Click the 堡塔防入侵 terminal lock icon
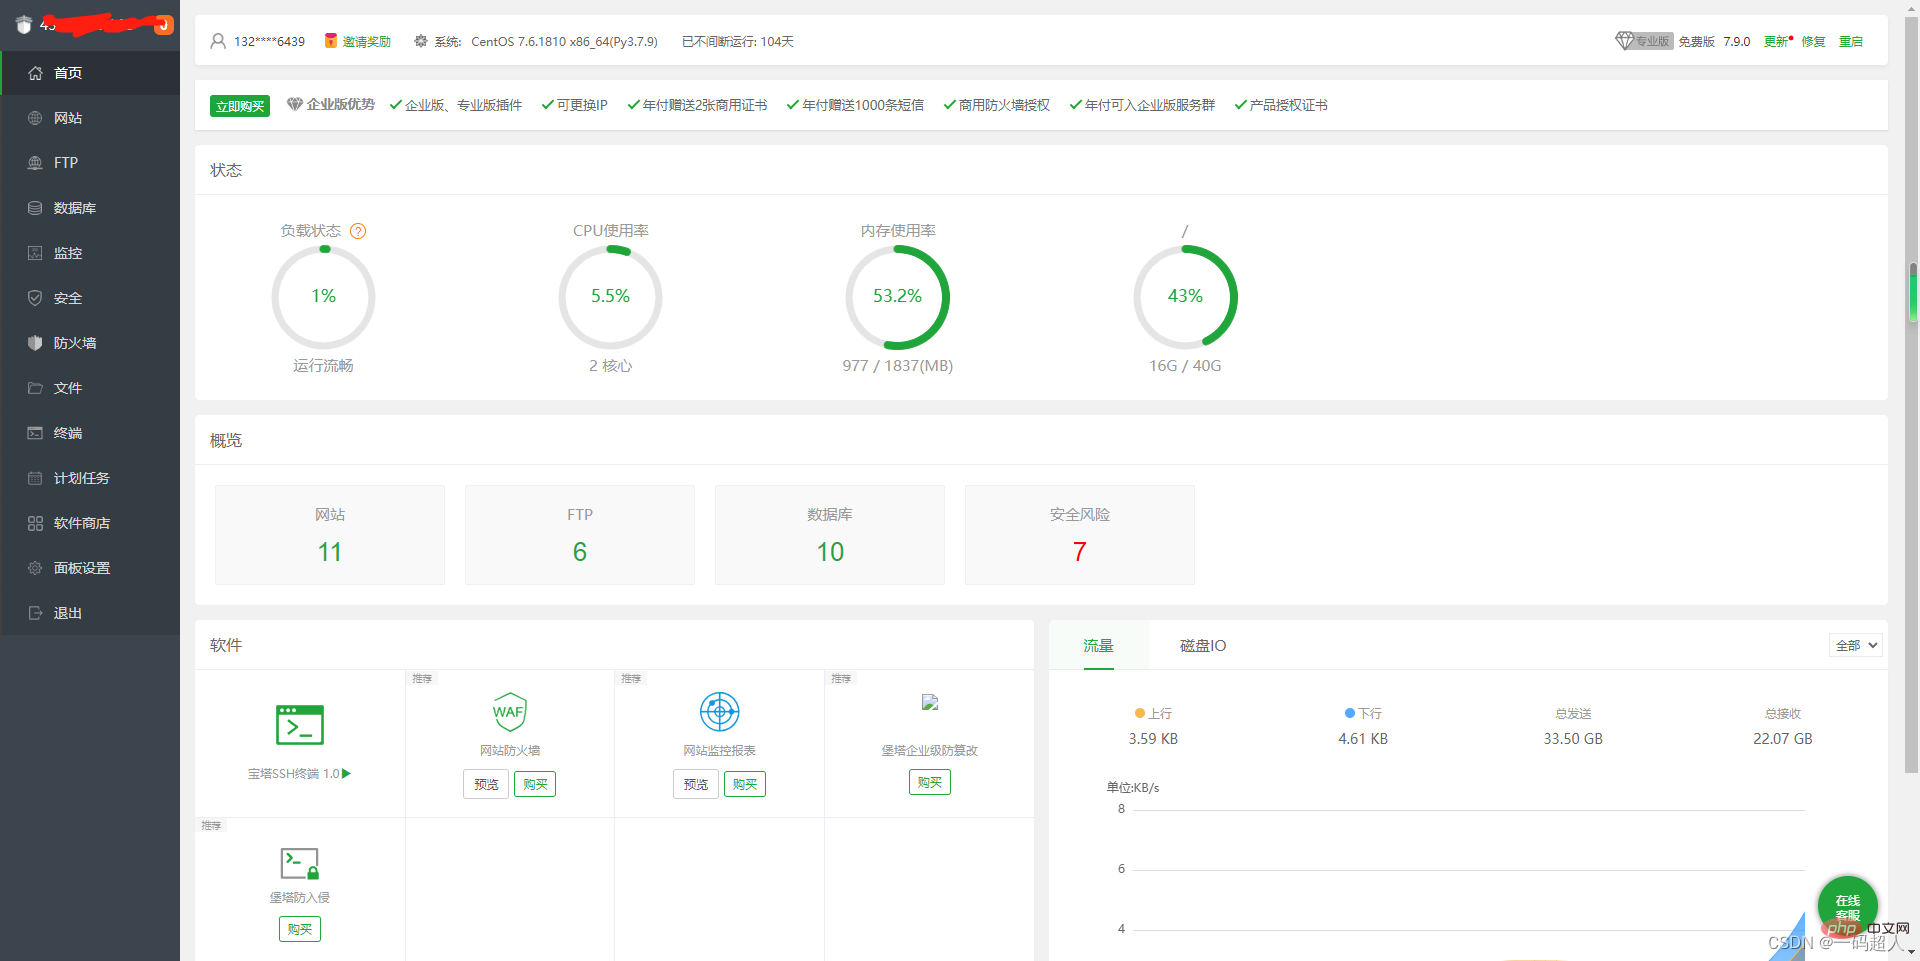Image resolution: width=1920 pixels, height=961 pixels. [x=300, y=863]
